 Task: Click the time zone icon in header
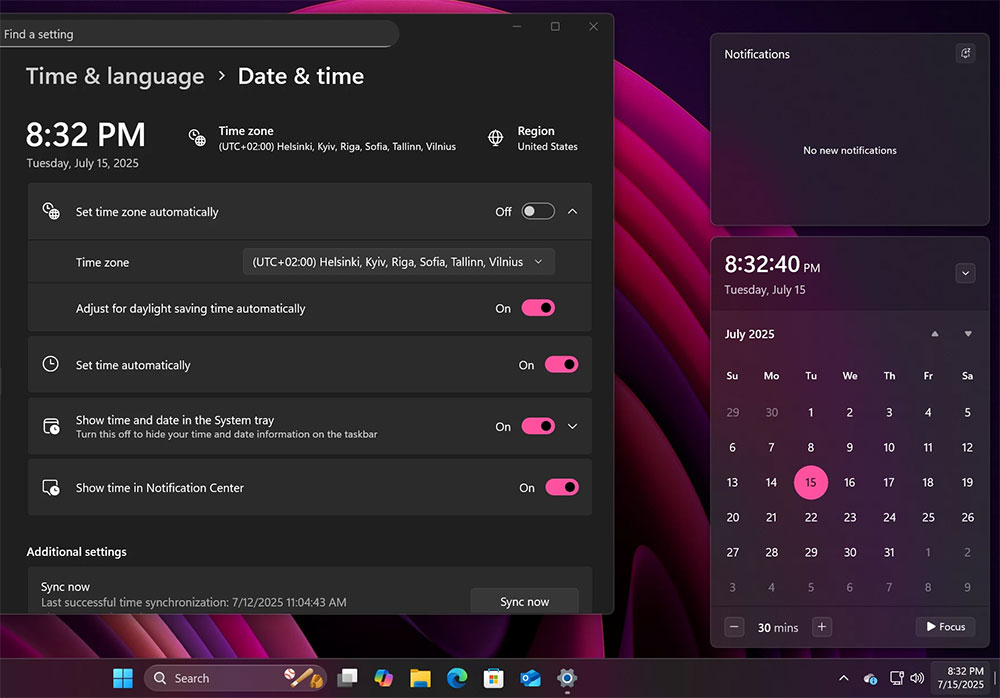[x=197, y=137]
